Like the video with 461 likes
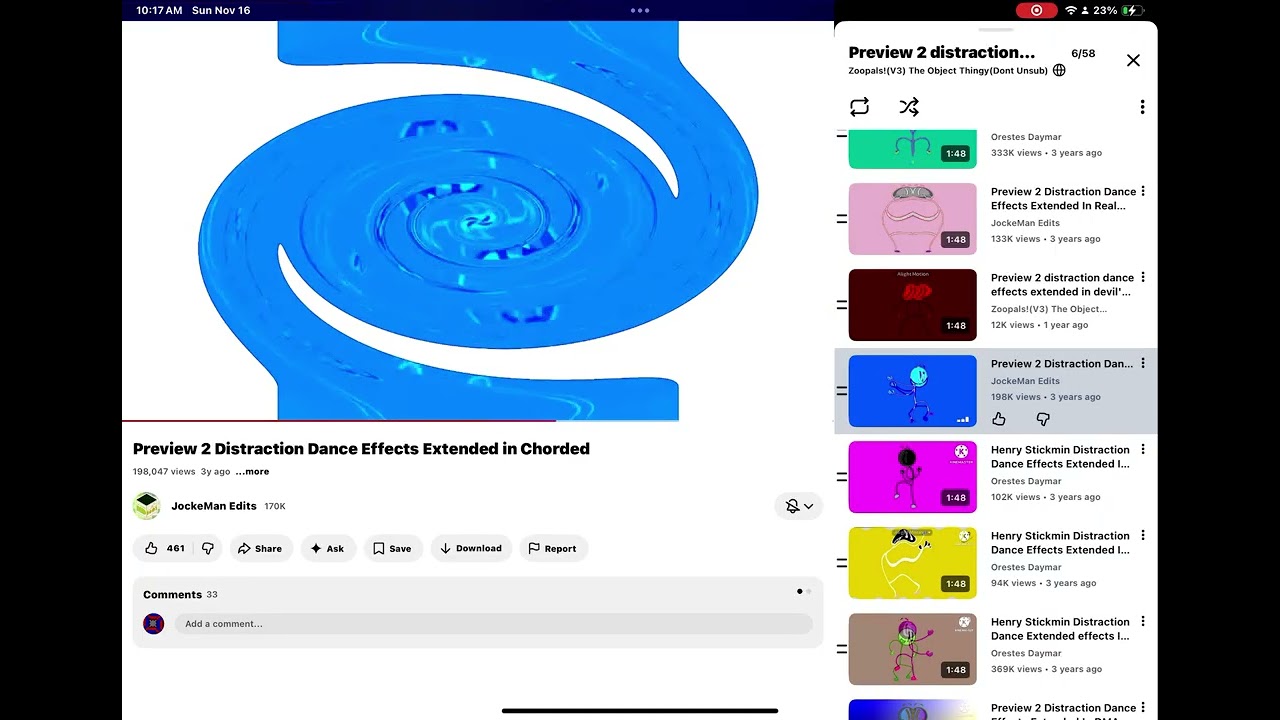The image size is (1280, 720). coord(163,548)
